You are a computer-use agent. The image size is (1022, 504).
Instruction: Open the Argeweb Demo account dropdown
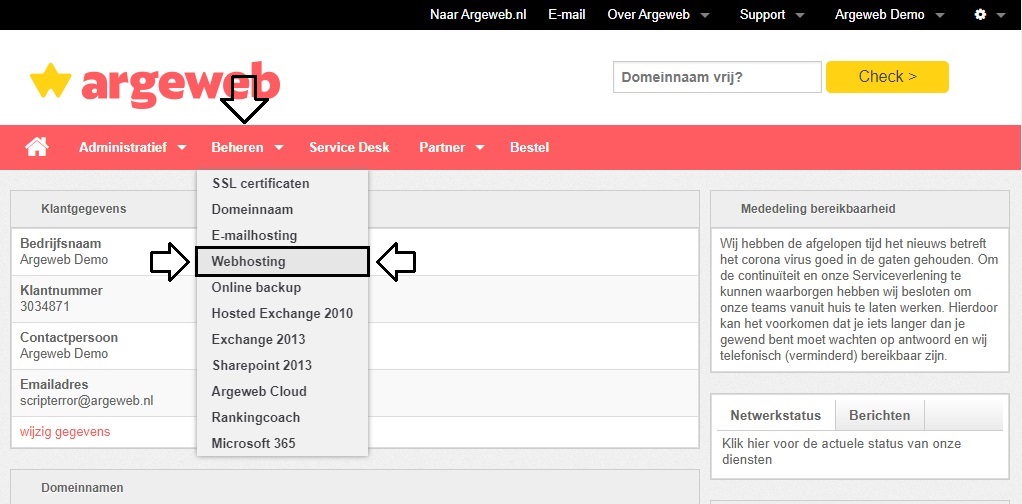[890, 14]
